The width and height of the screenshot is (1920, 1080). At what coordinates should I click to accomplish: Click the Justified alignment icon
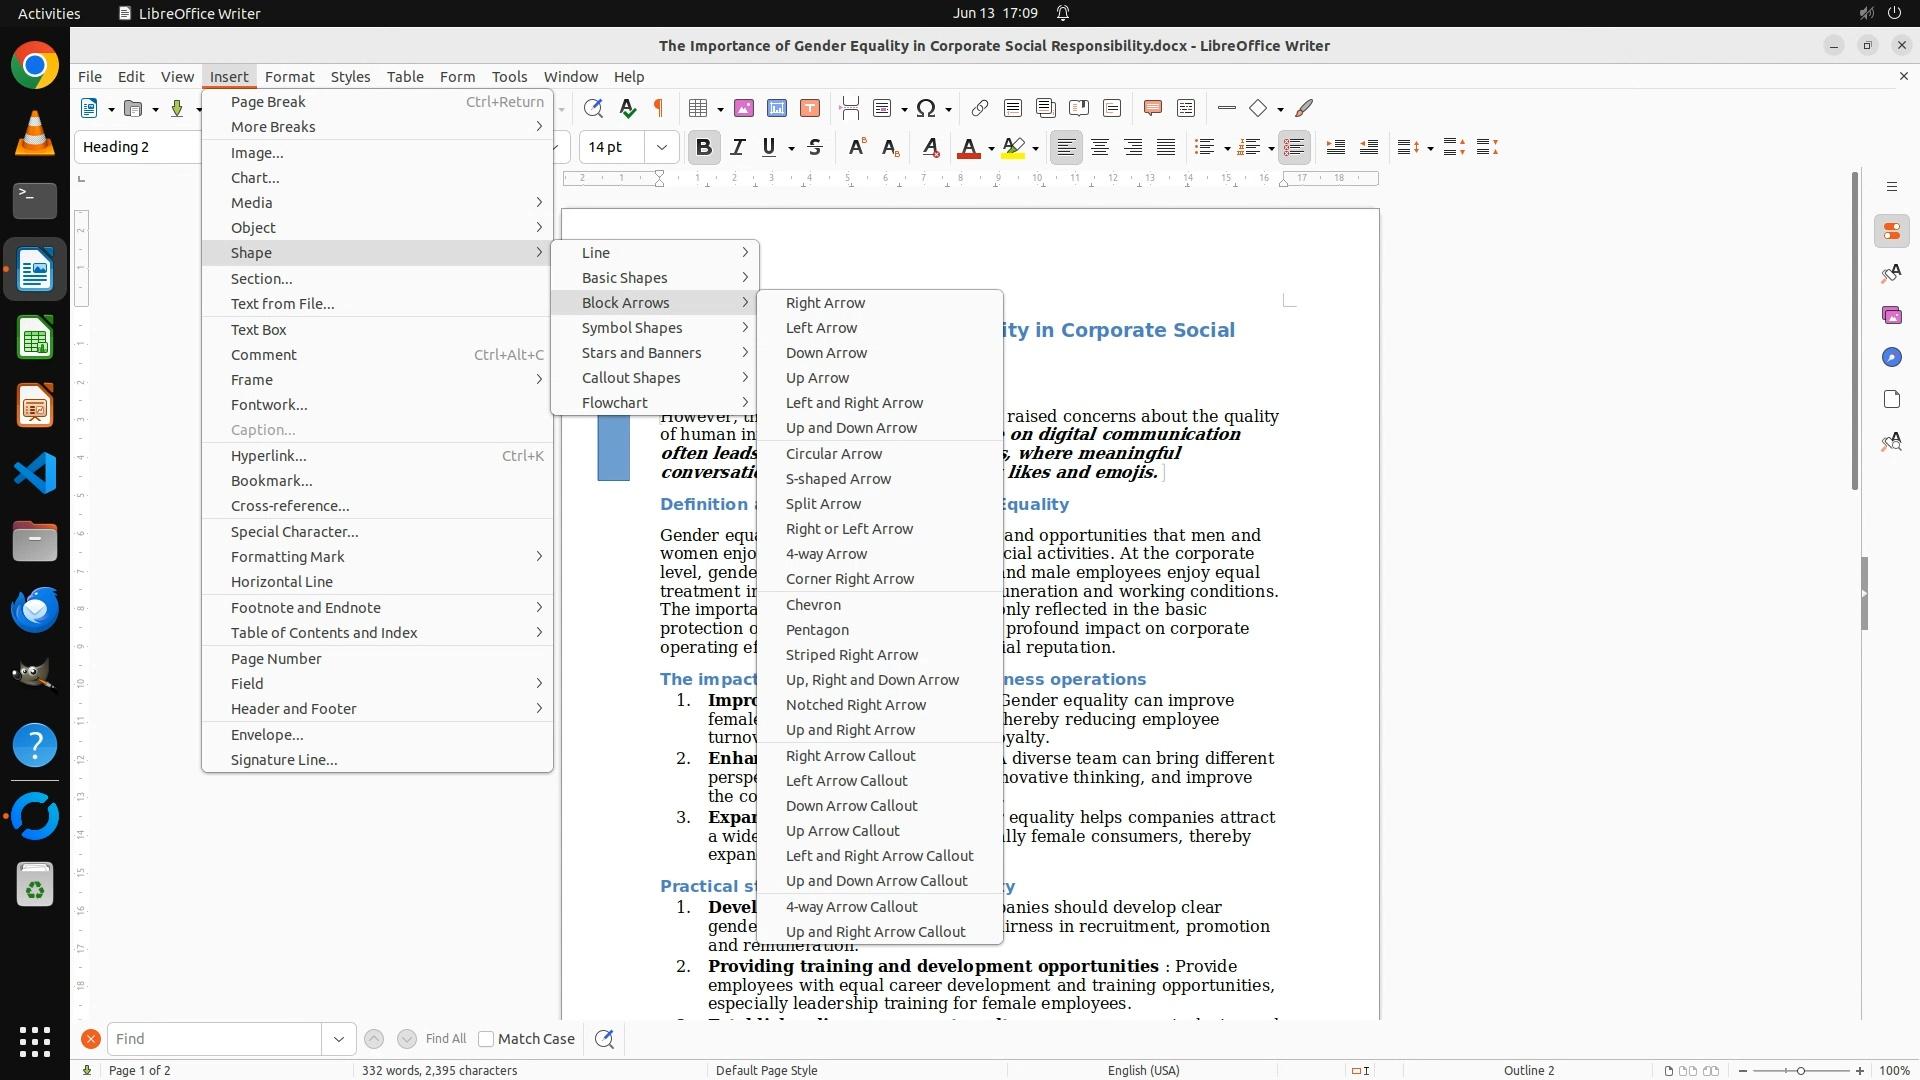click(x=1166, y=147)
